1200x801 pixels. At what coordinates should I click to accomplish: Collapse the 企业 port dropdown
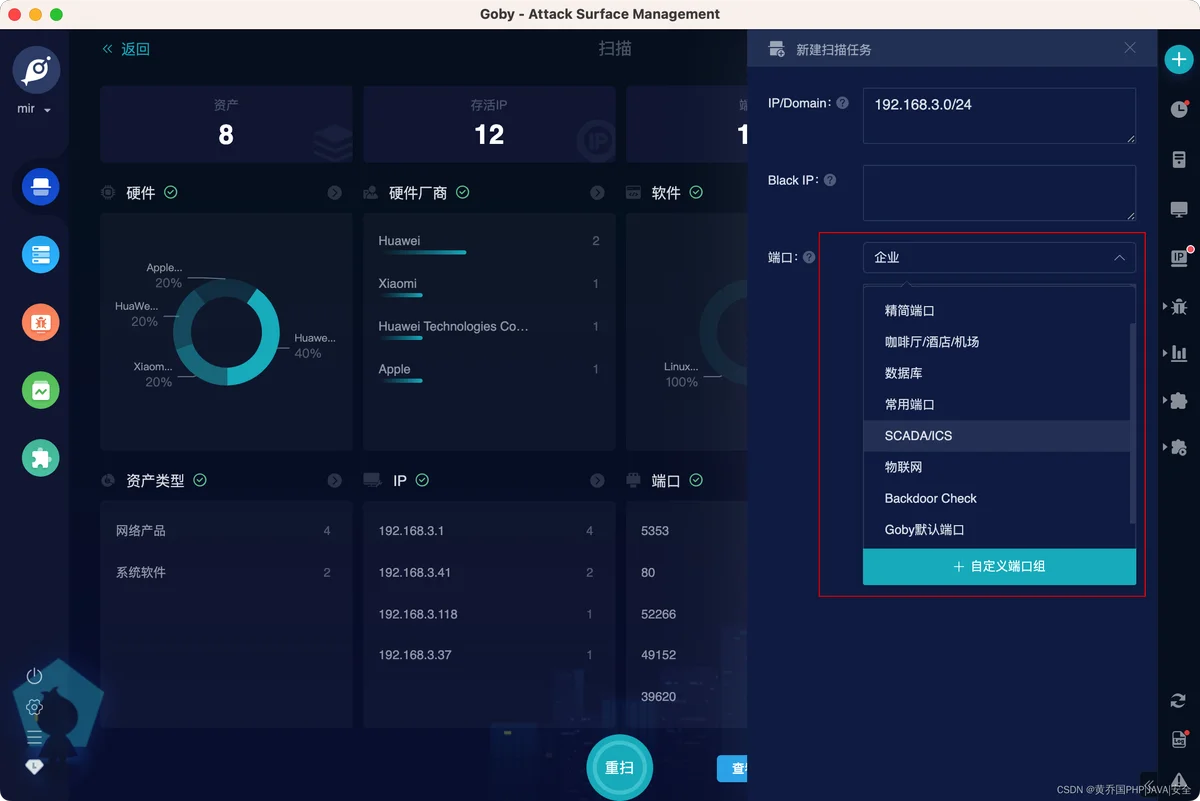click(999, 257)
